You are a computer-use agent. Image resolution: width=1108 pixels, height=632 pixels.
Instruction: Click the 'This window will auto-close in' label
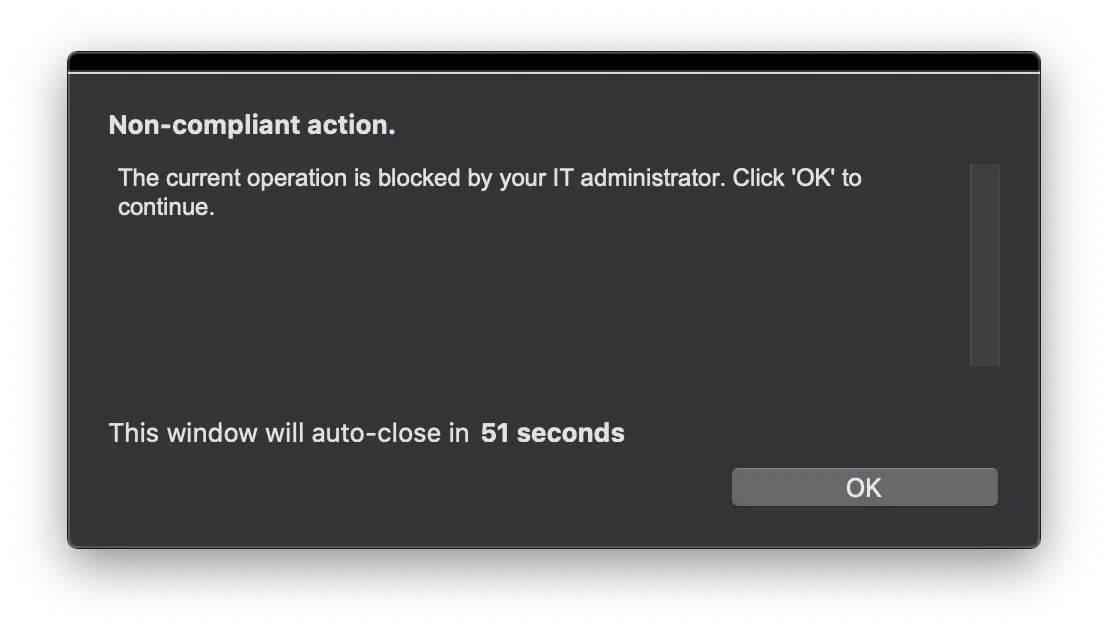pyautogui.click(x=288, y=433)
